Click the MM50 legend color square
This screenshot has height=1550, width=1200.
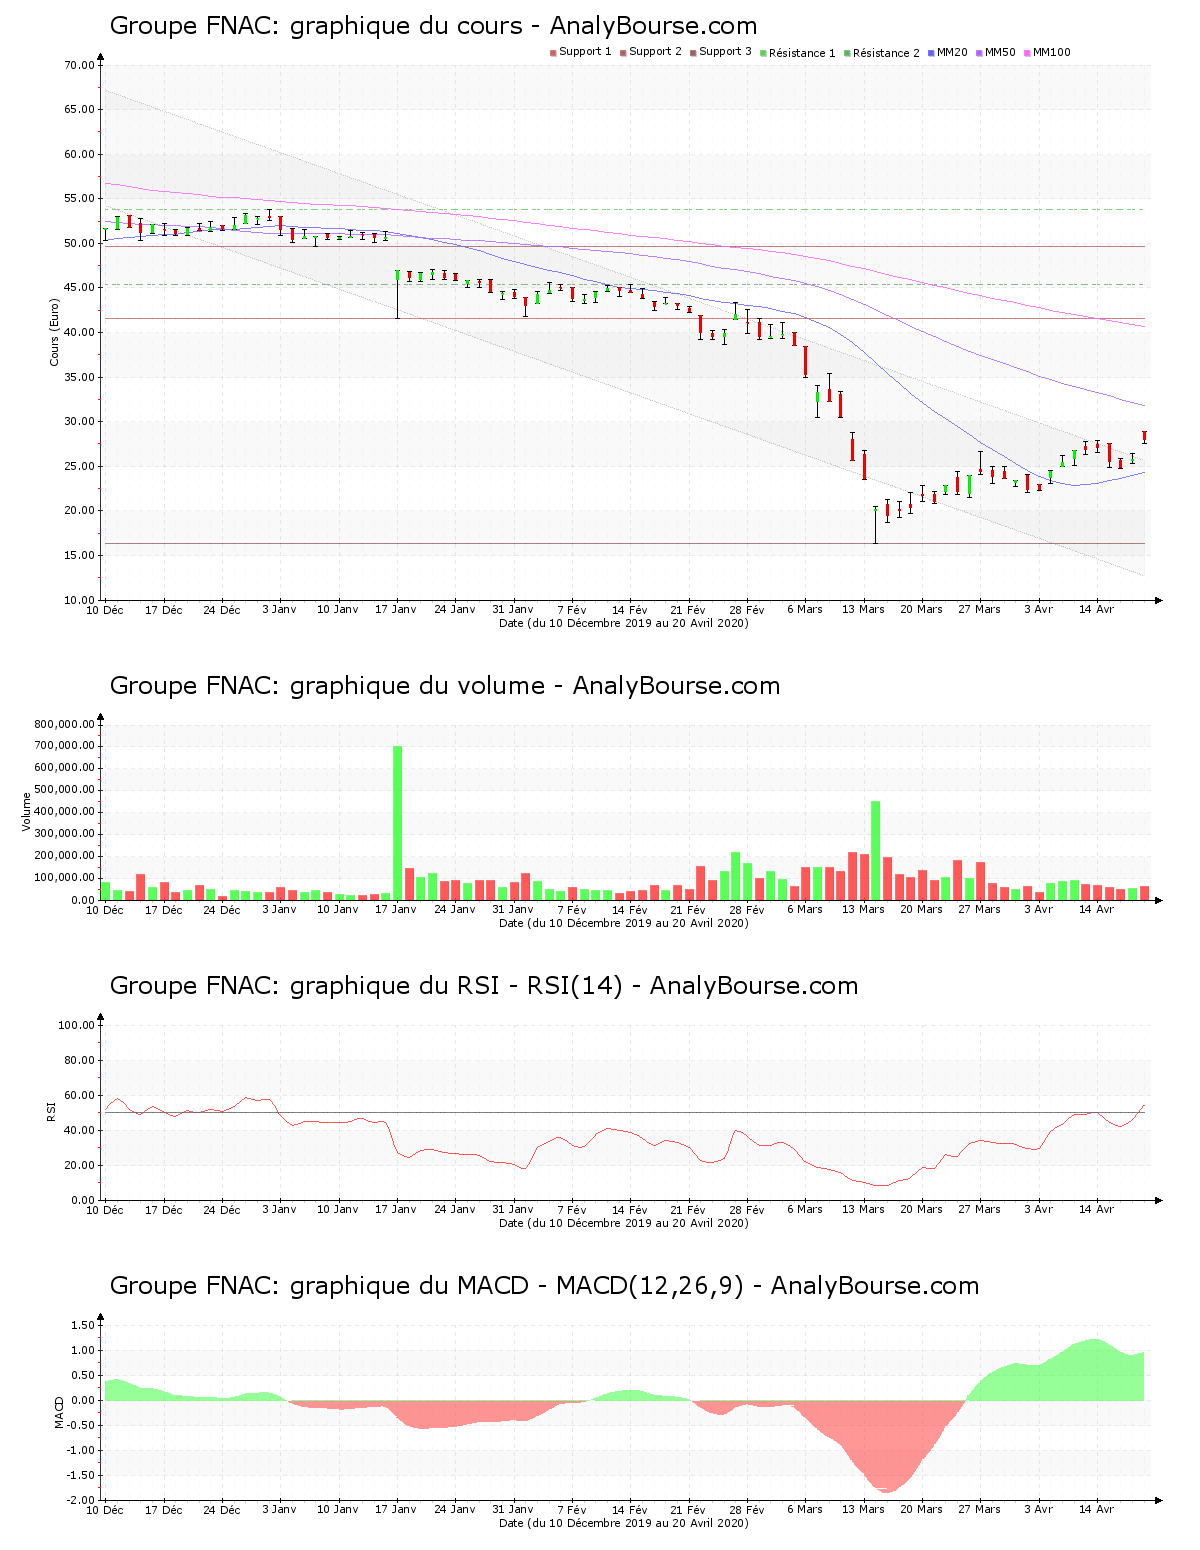979,53
